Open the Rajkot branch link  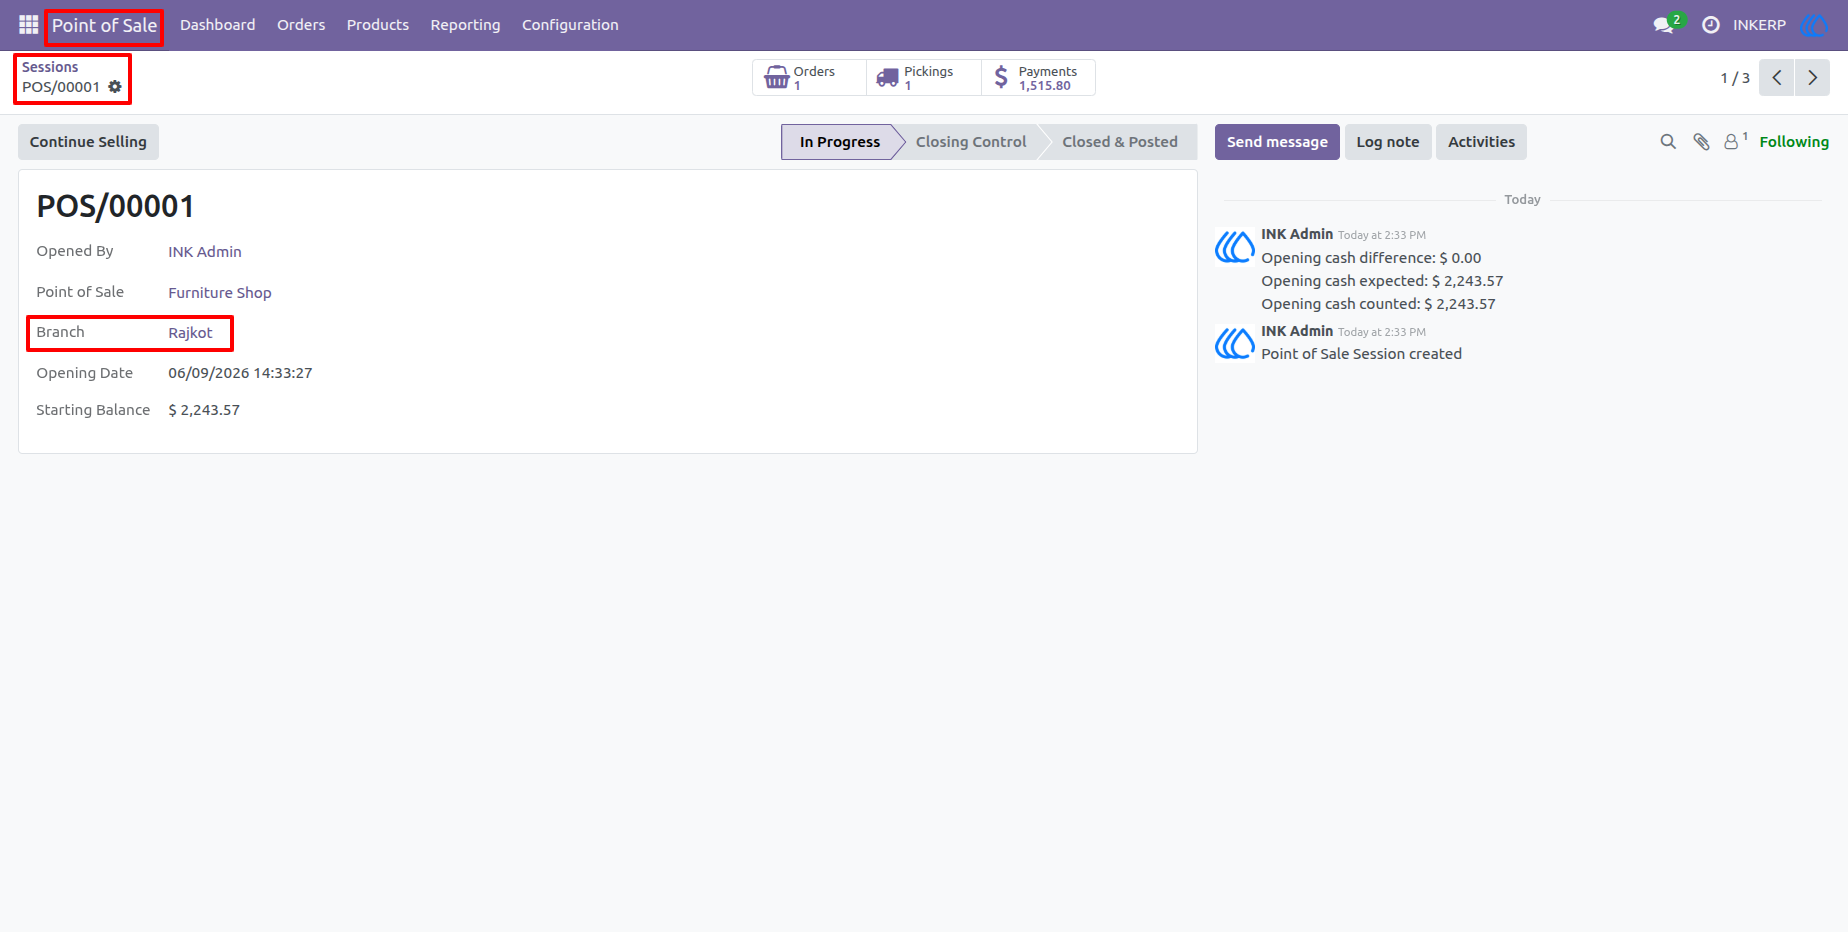(190, 333)
